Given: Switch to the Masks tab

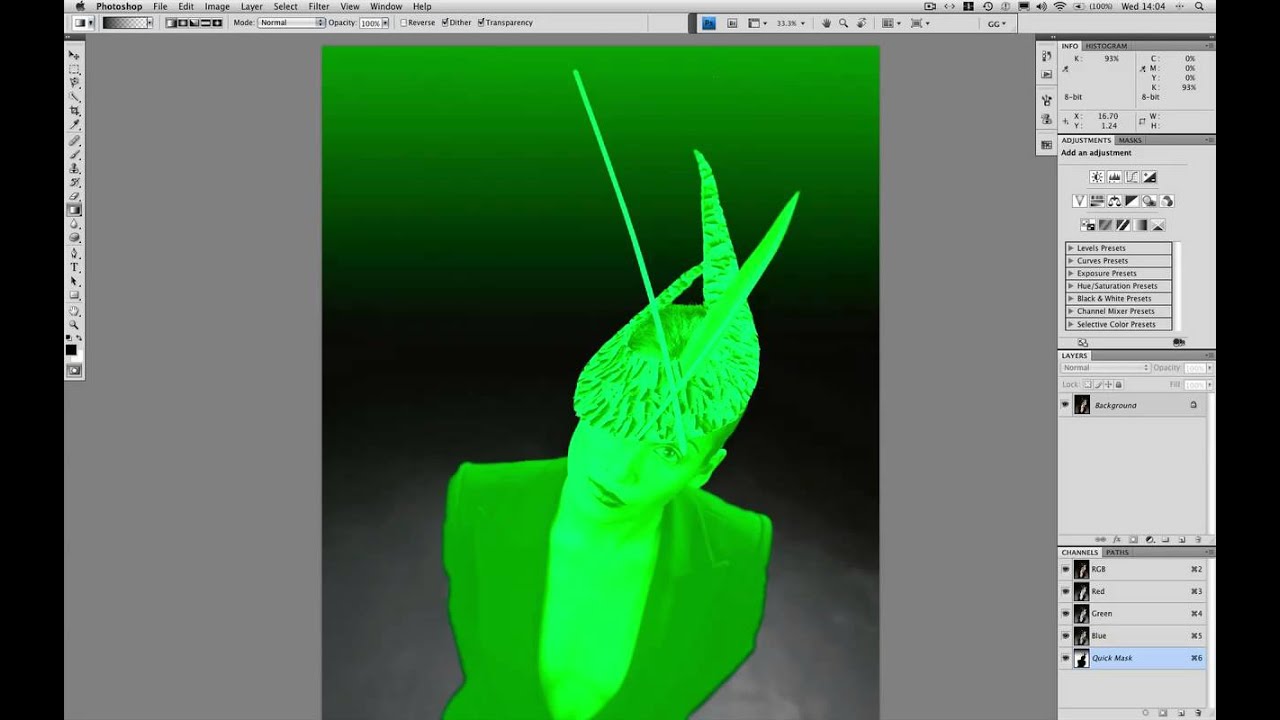Looking at the screenshot, I should coord(1130,140).
